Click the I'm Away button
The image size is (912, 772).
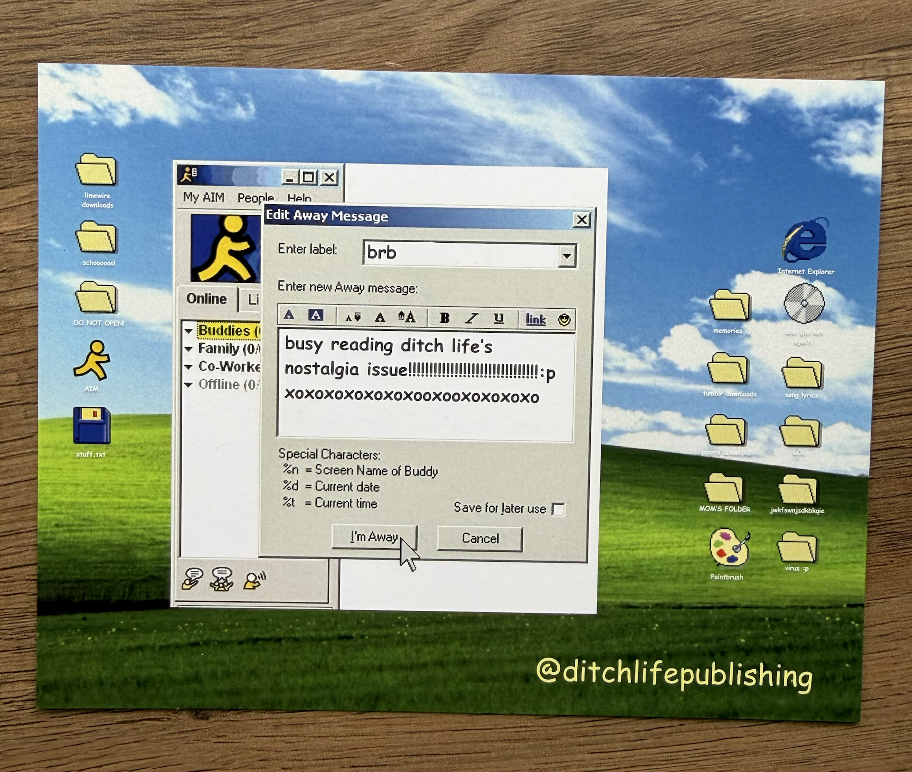click(x=375, y=537)
